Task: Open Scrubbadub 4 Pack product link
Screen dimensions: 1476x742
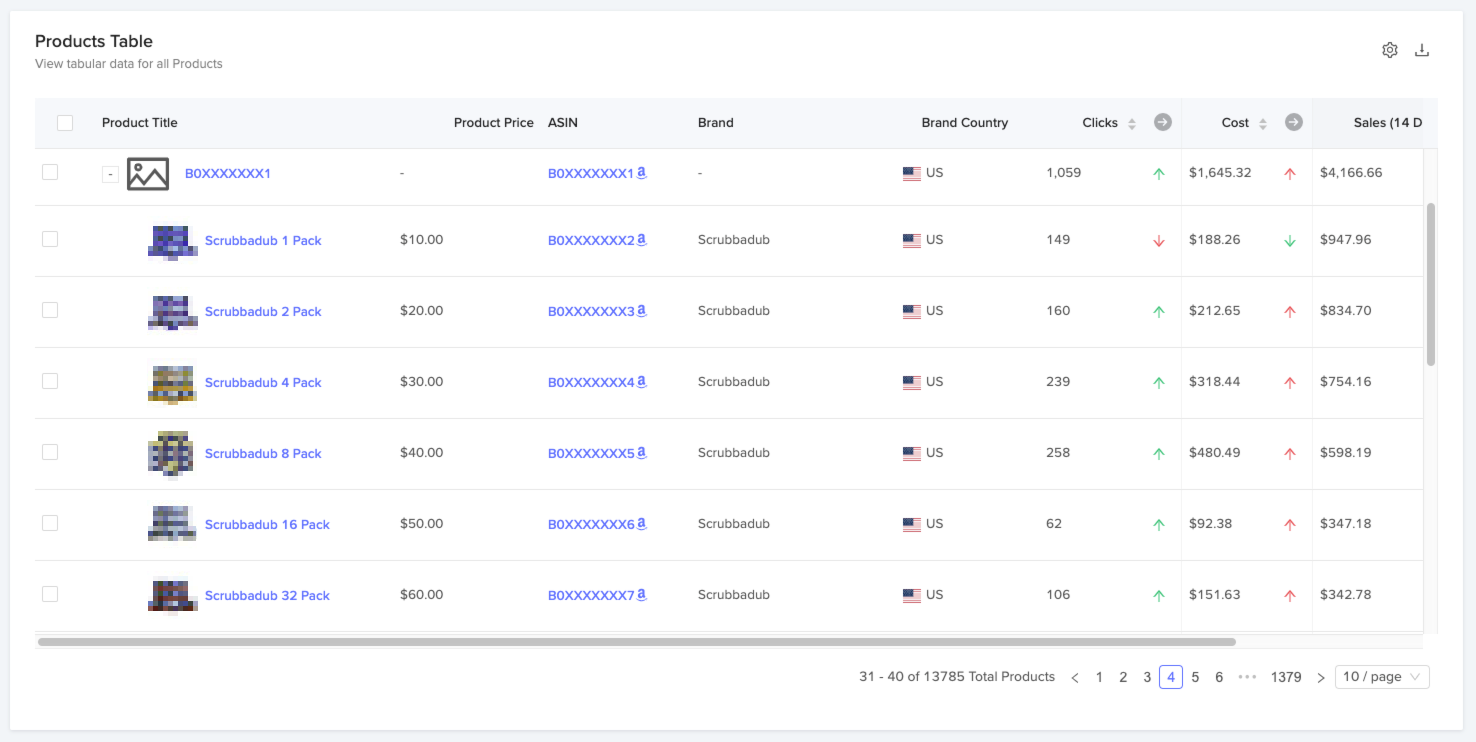Action: click(x=263, y=383)
